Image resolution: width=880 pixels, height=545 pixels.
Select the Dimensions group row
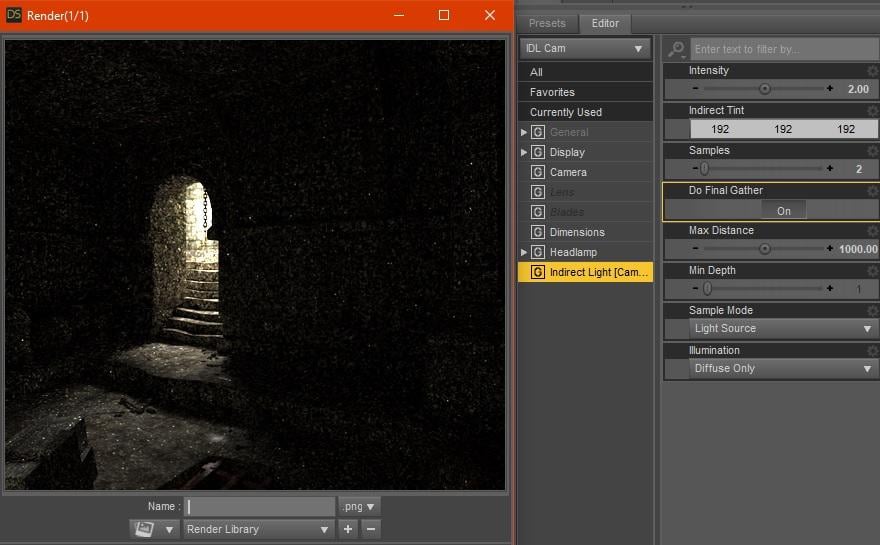point(585,232)
